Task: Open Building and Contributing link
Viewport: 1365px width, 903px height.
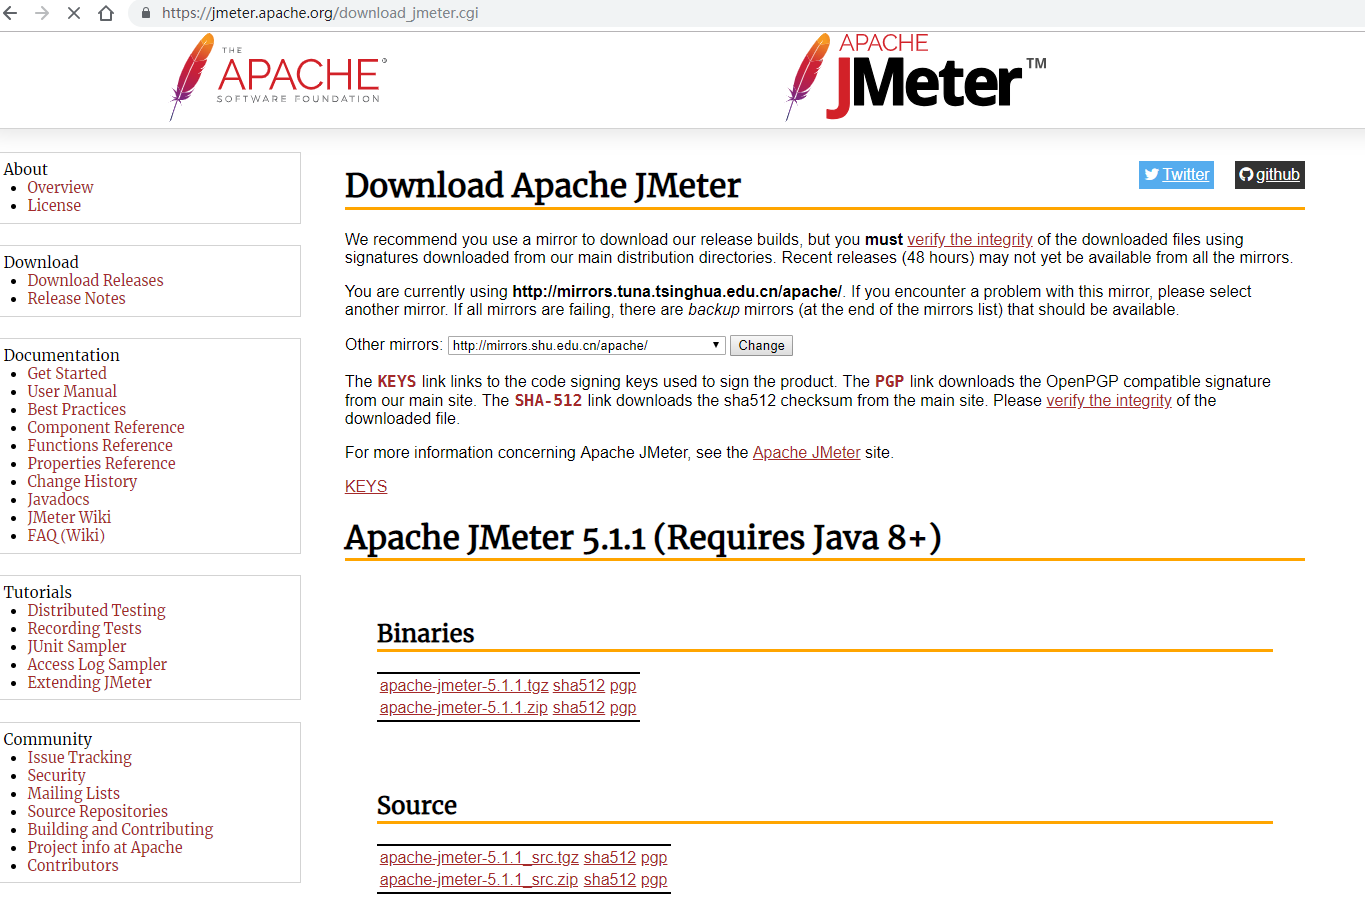Action: pos(120,829)
